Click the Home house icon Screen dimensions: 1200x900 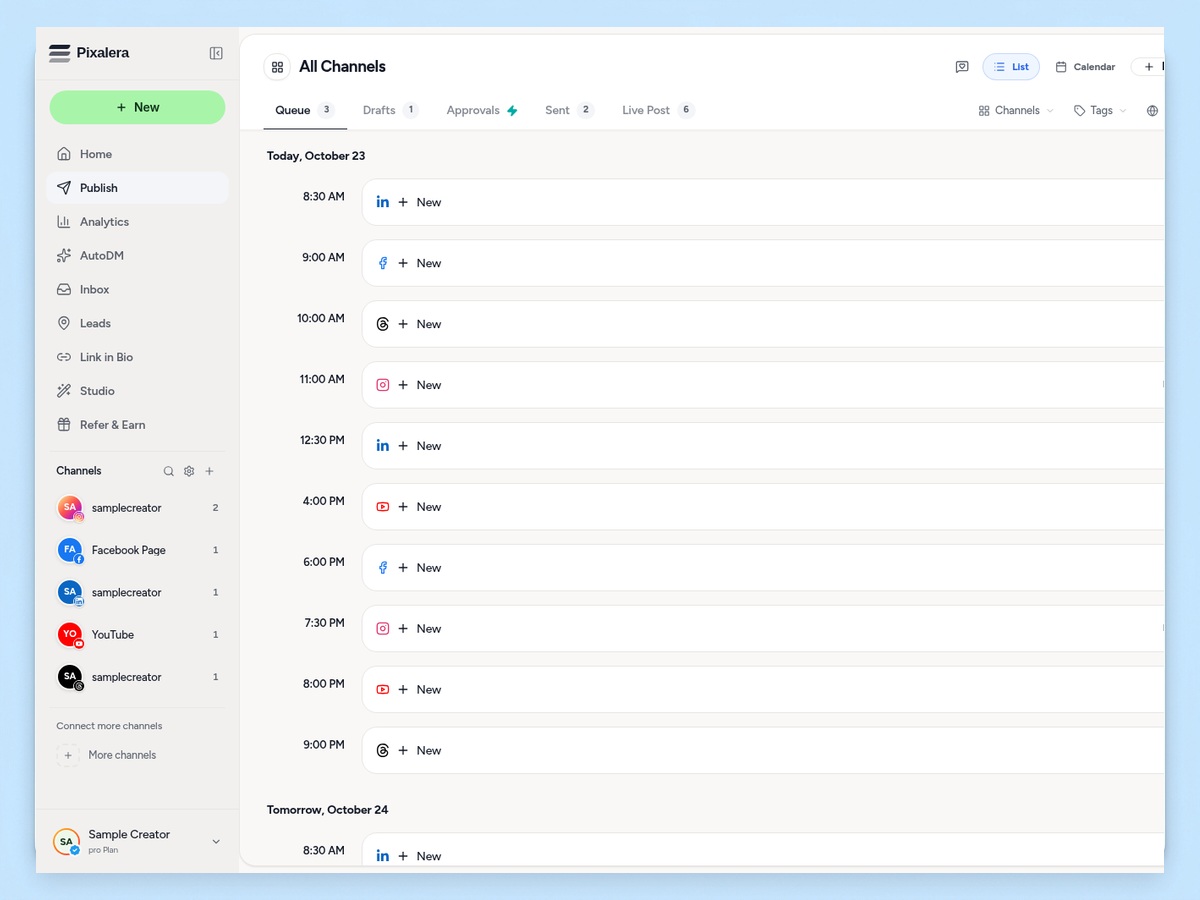64,154
